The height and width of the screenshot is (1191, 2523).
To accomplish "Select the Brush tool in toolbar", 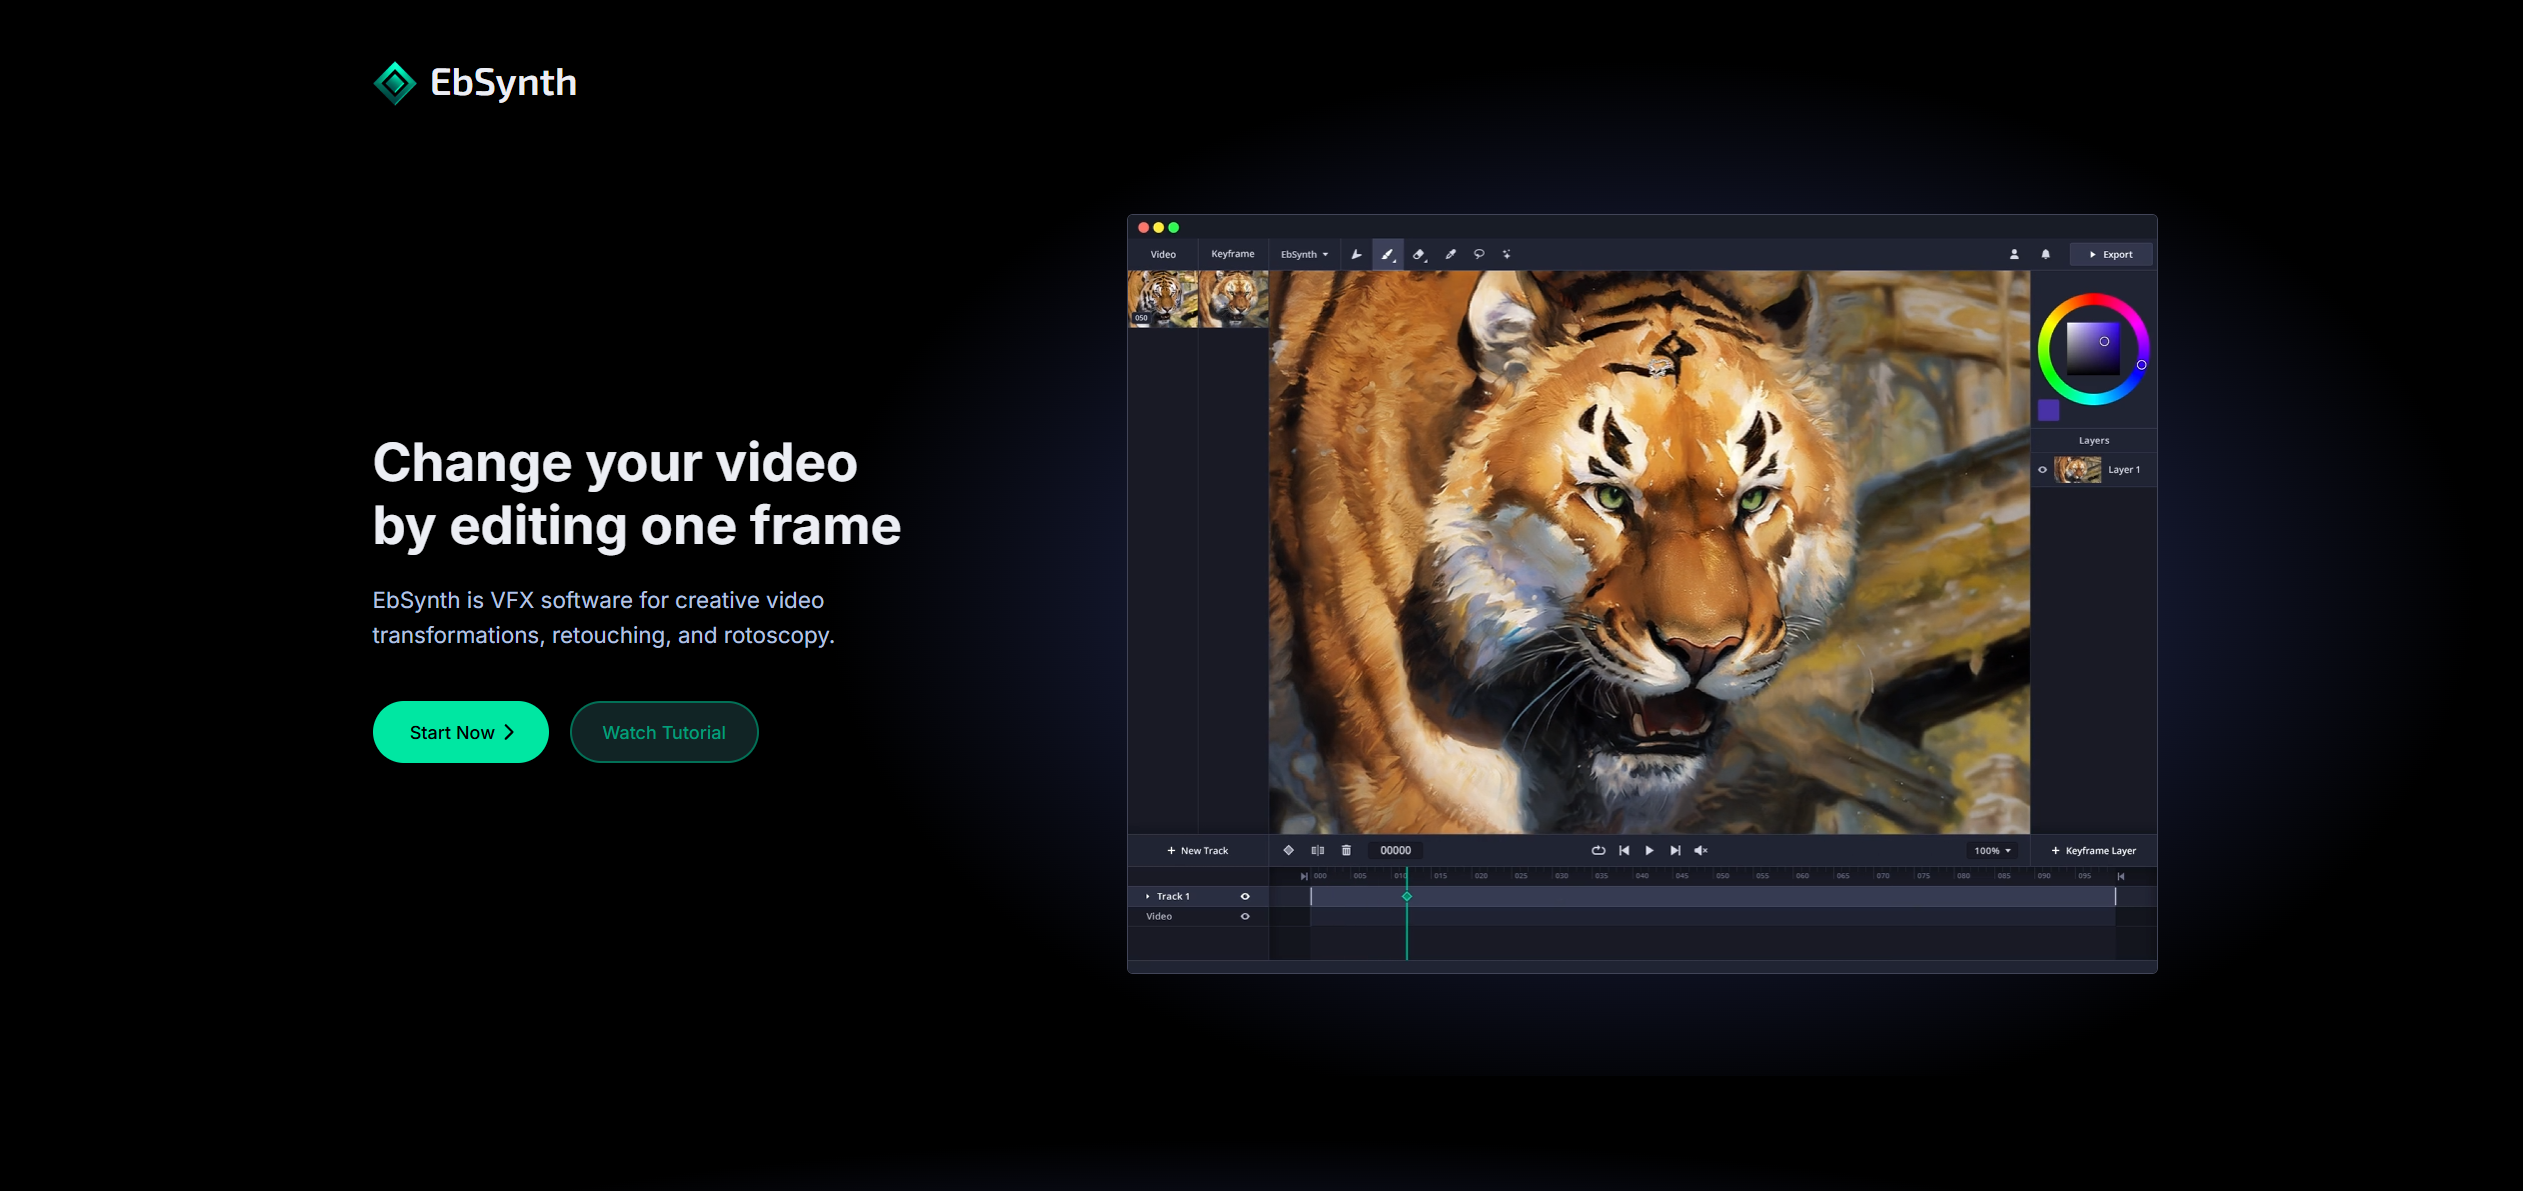I will (x=1387, y=255).
